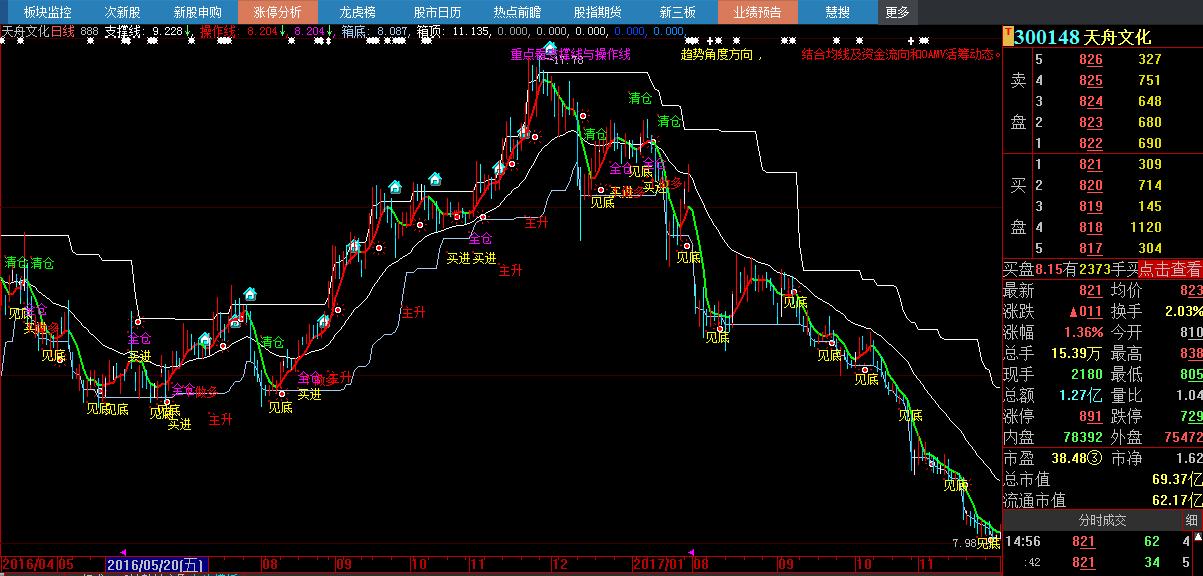Click the yellow 趋势角度方向 annotation

(722, 54)
